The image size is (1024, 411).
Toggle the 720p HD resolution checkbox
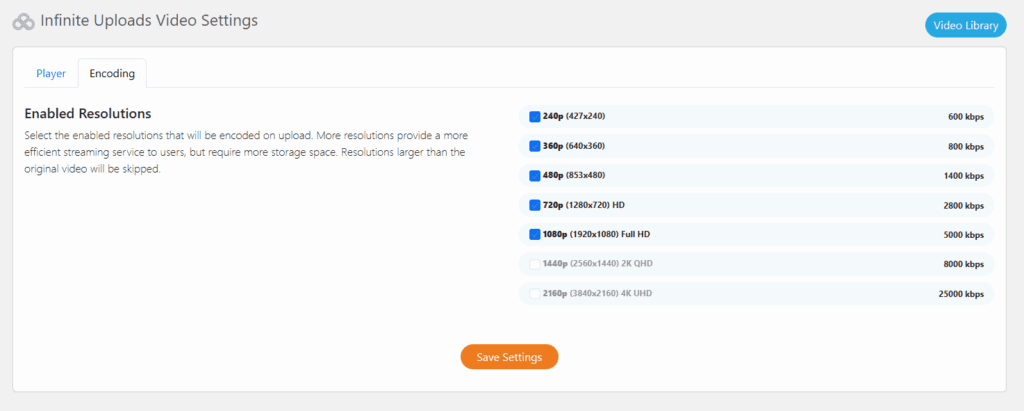(534, 205)
